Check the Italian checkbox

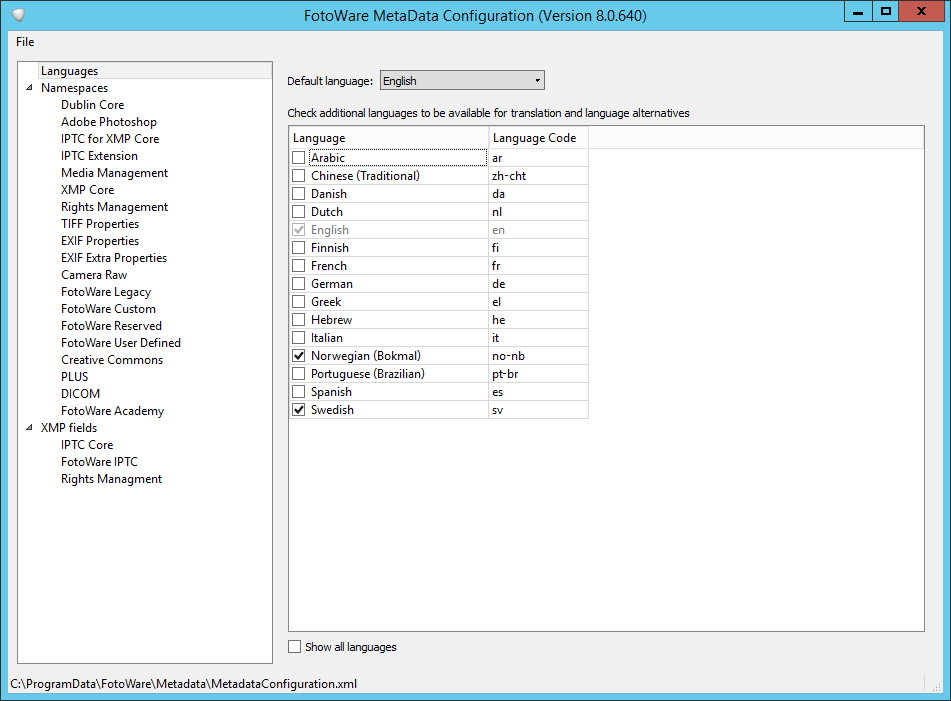pyautogui.click(x=298, y=338)
